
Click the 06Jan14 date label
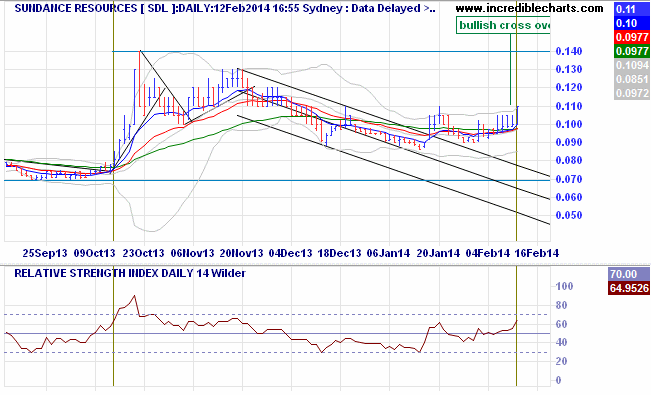(x=388, y=253)
